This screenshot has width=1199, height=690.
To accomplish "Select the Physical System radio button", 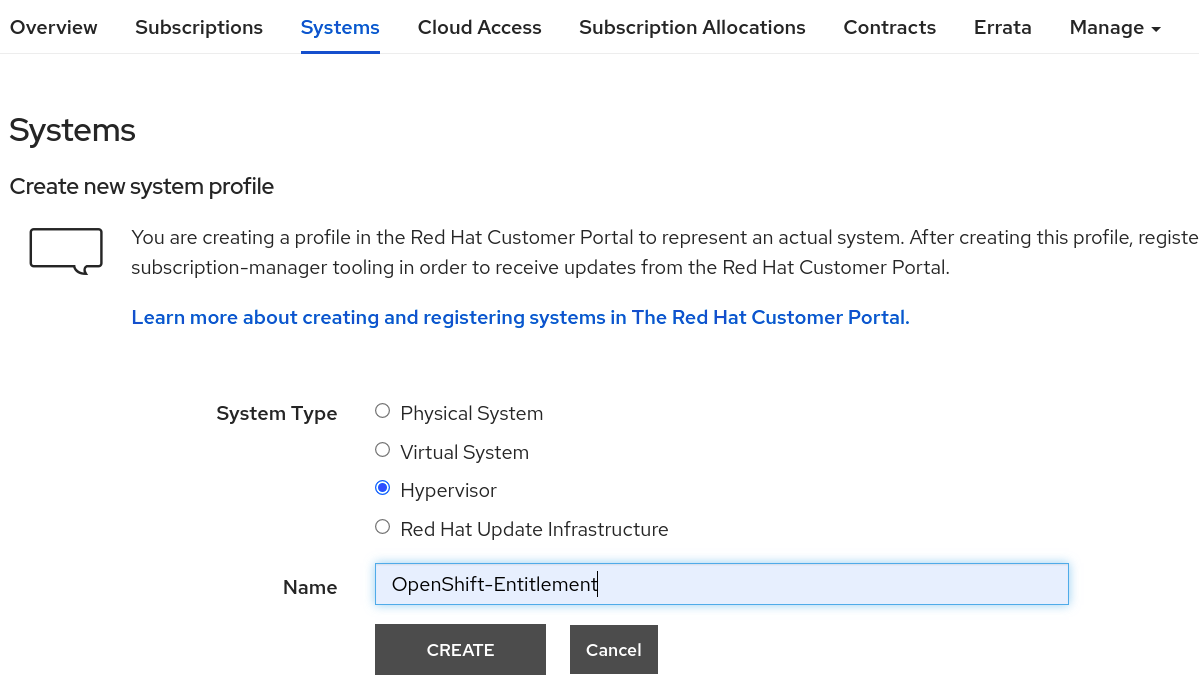I will 382,410.
